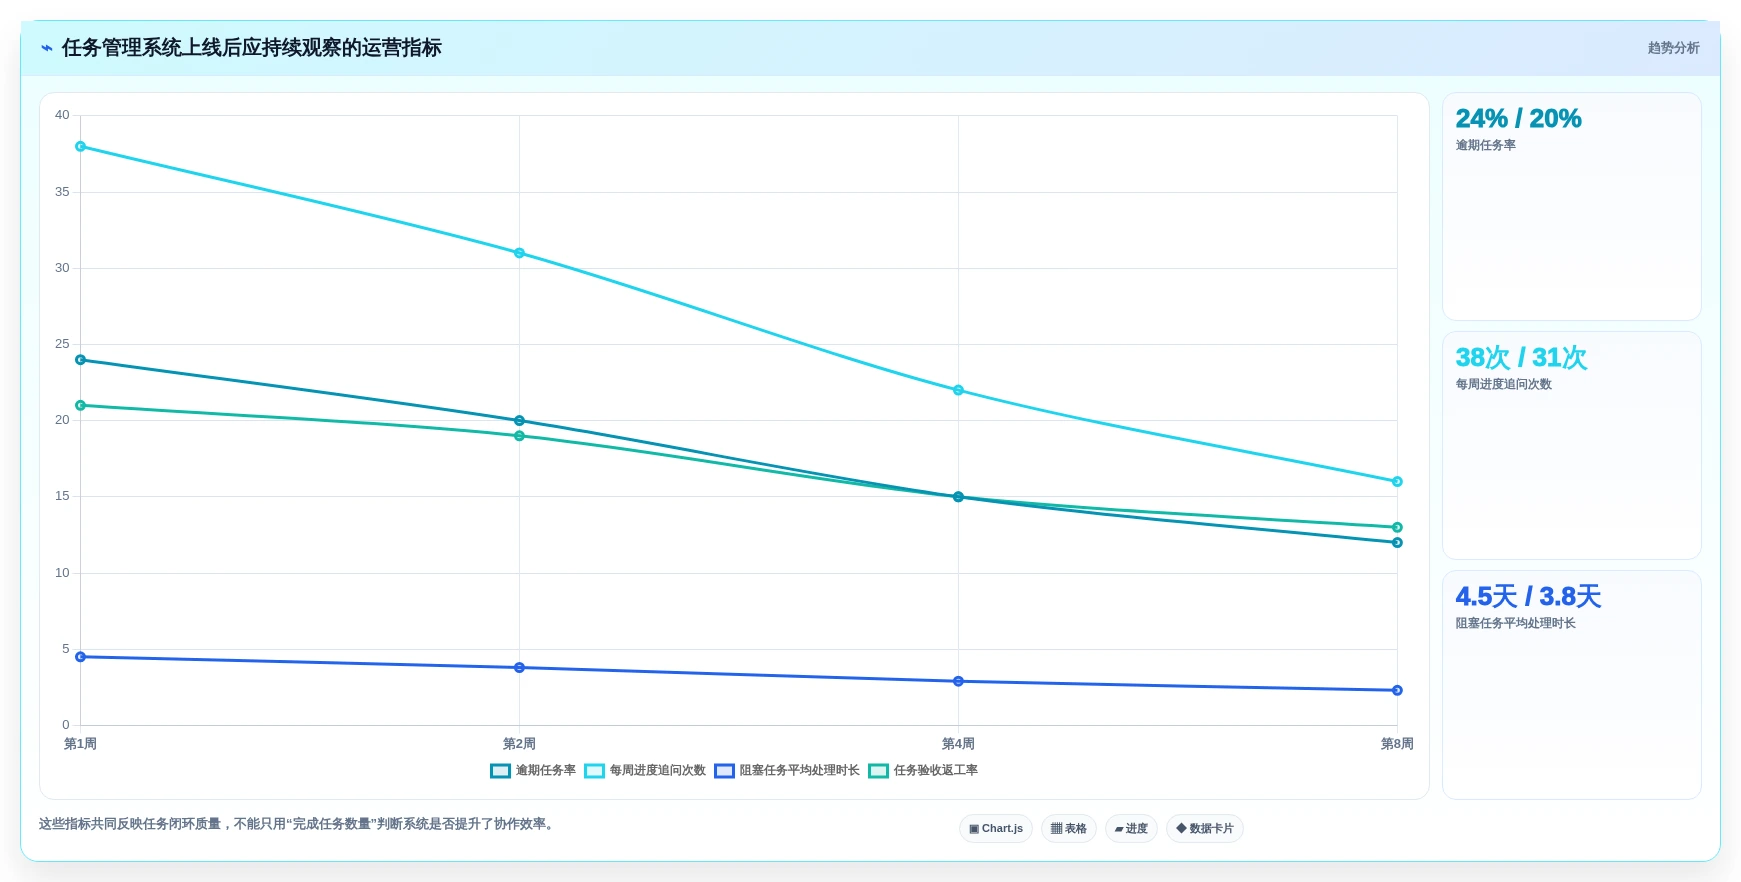Click the lightning icon beside the dashboard title
The width and height of the screenshot is (1741, 882).
[x=46, y=48]
